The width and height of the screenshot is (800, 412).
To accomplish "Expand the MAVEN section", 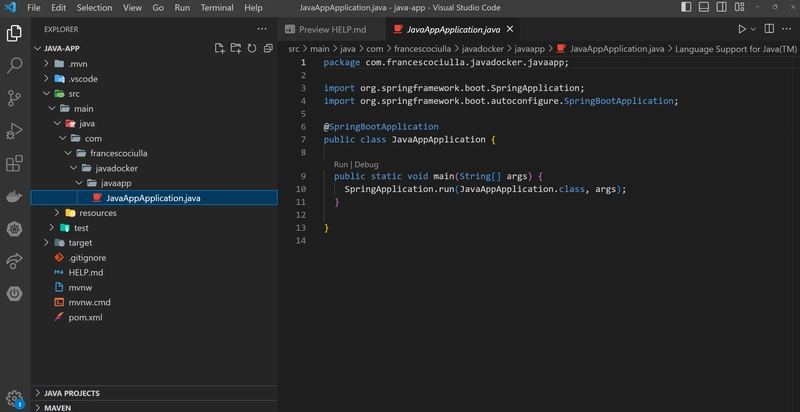I will click(154, 407).
